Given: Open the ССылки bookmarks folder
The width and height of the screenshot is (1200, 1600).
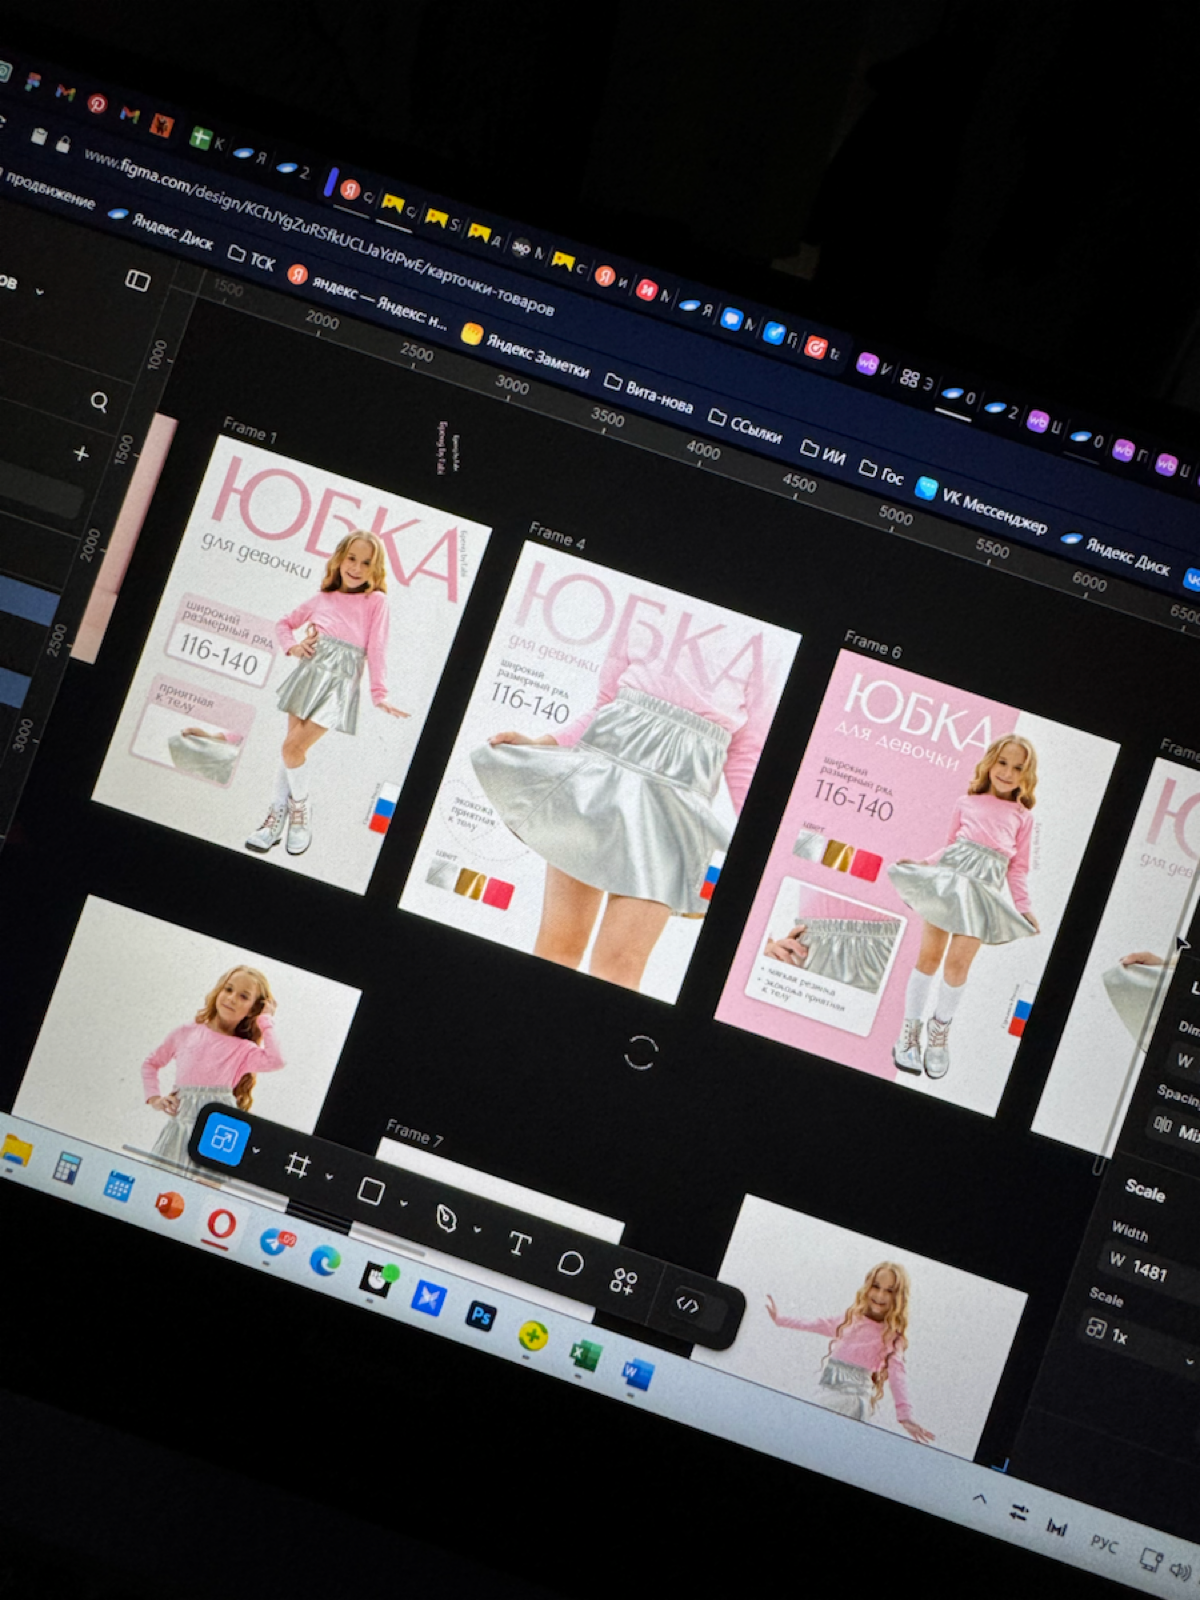Looking at the screenshot, I should tap(745, 427).
